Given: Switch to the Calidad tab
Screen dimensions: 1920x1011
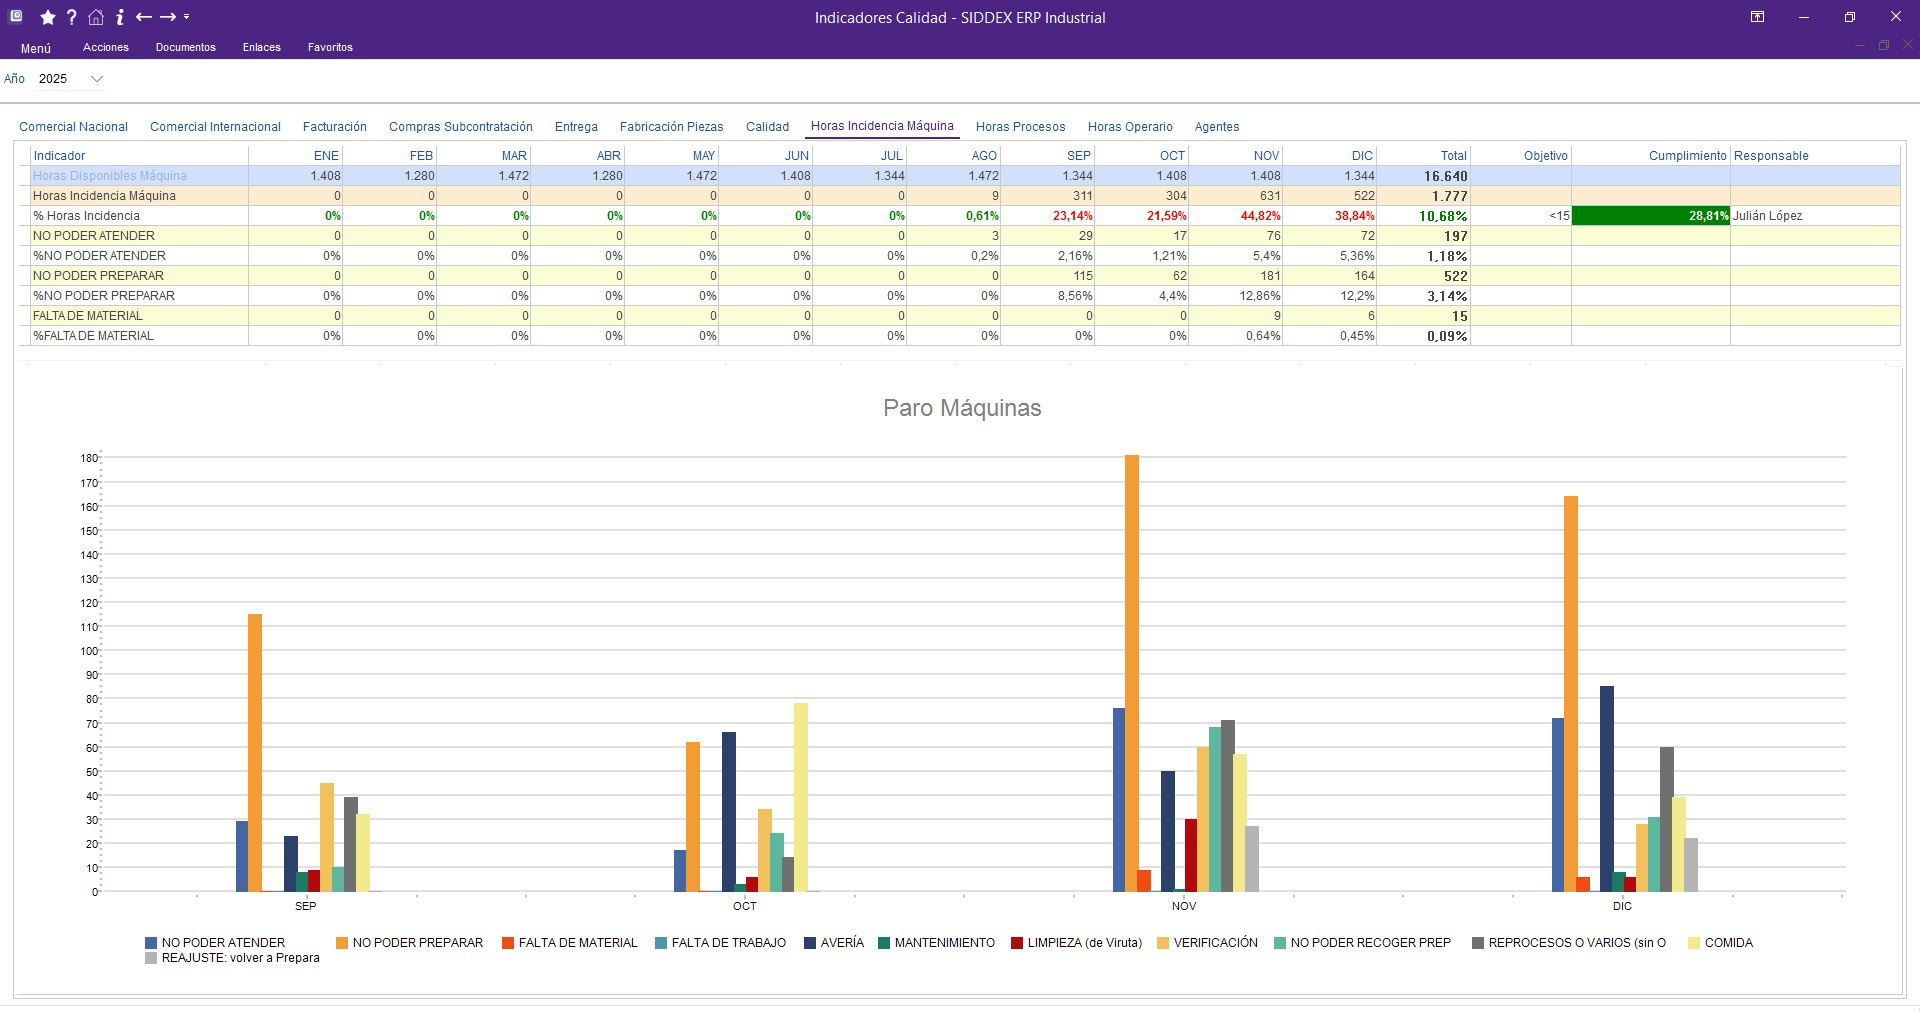Looking at the screenshot, I should pyautogui.click(x=767, y=127).
